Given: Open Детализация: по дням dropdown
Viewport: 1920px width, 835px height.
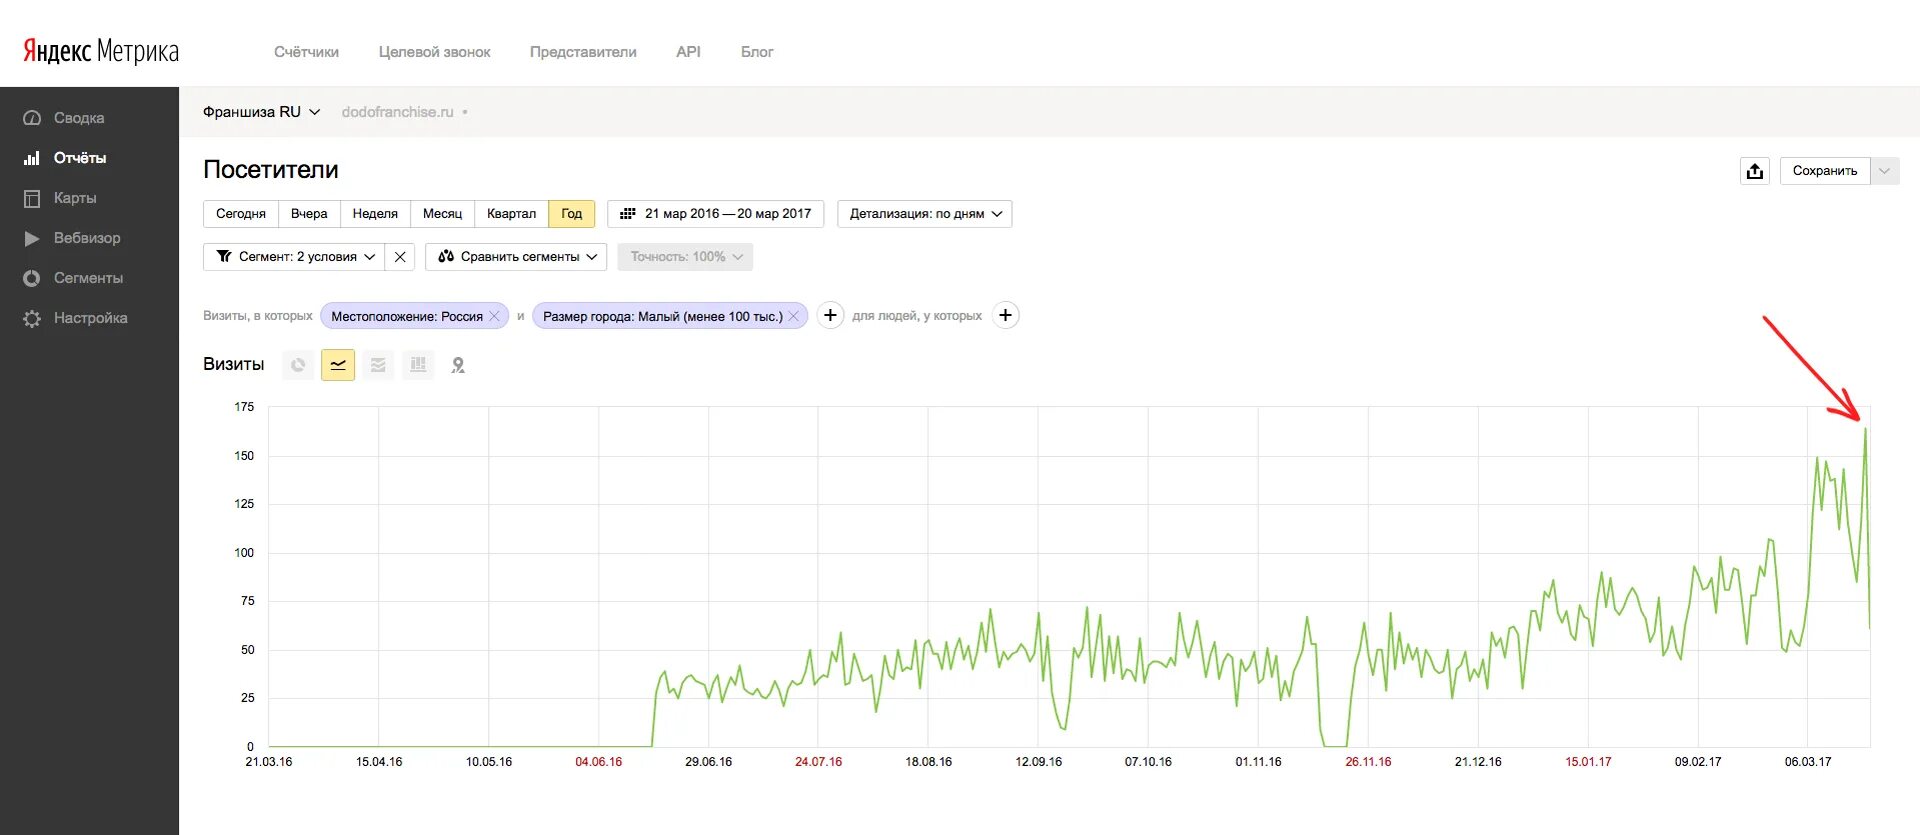Looking at the screenshot, I should [x=925, y=214].
